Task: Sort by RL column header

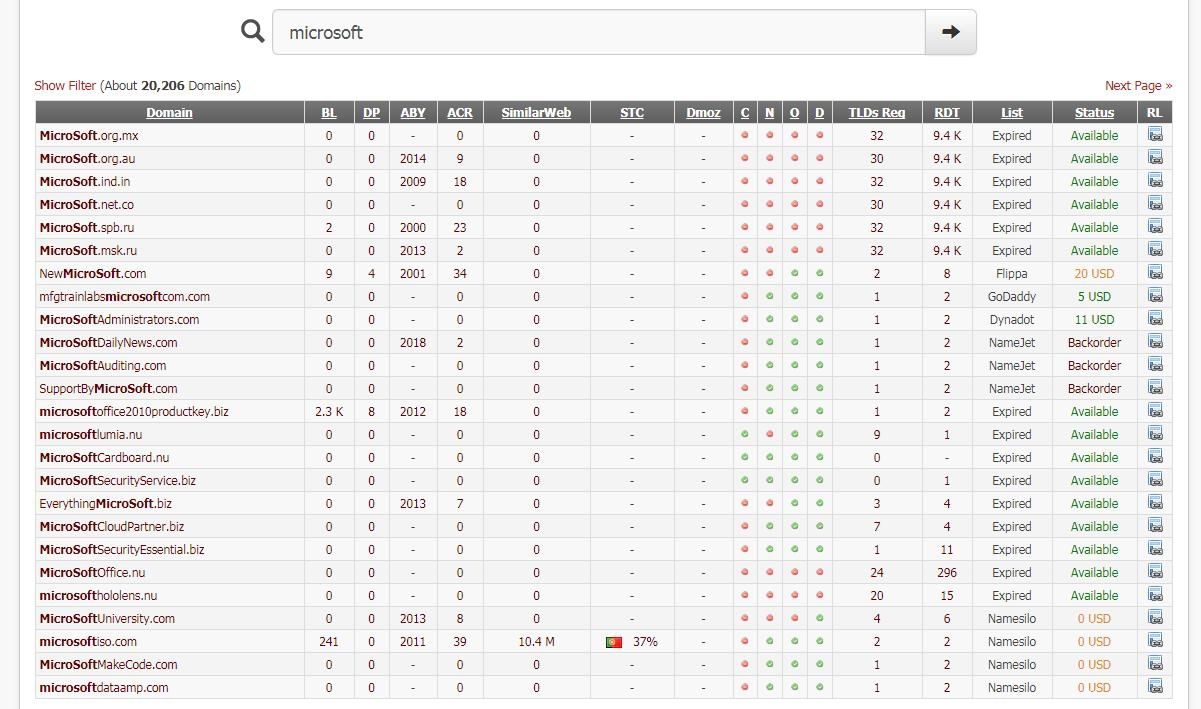Action: (1155, 113)
